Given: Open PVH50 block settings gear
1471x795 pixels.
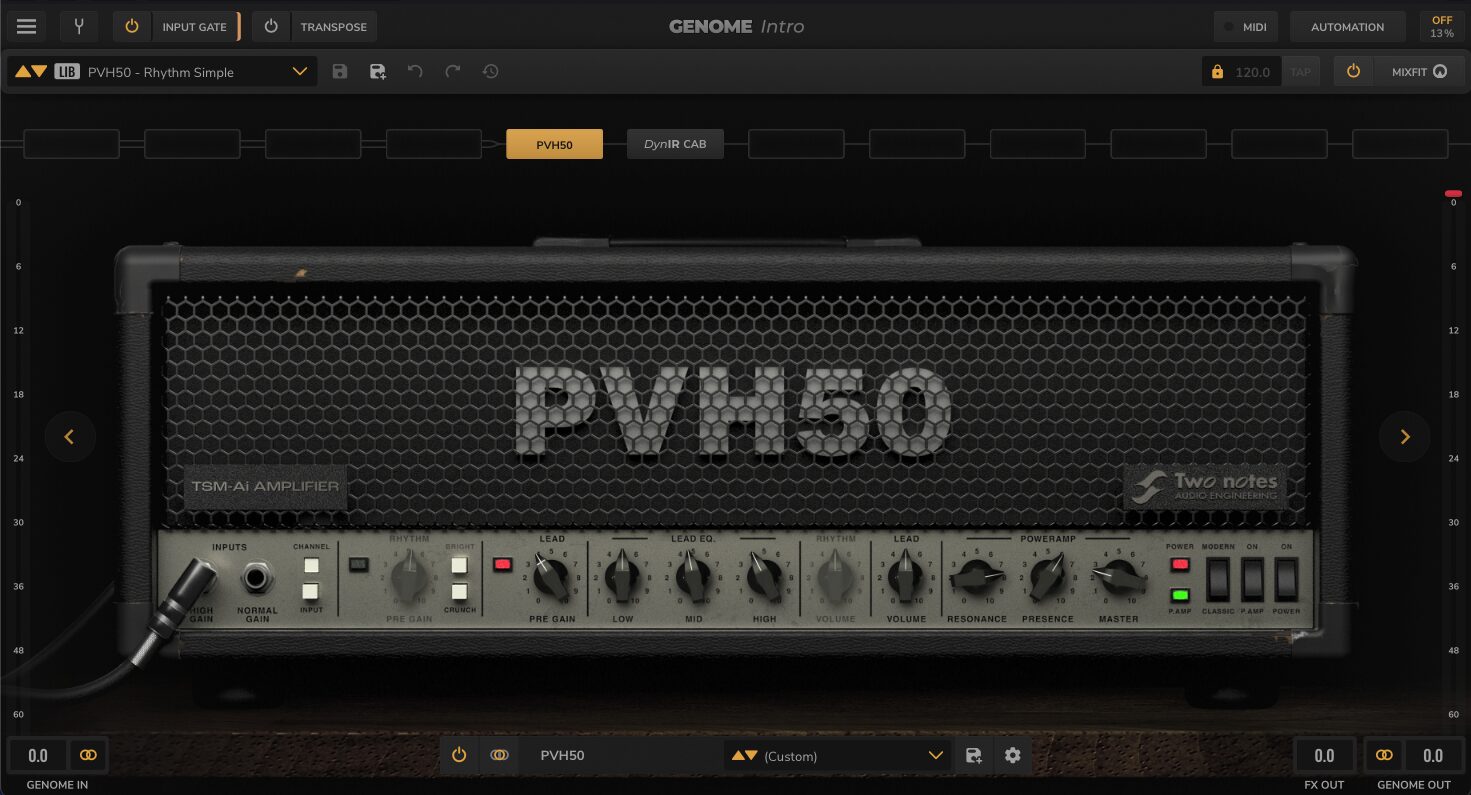Looking at the screenshot, I should pyautogui.click(x=1012, y=756).
